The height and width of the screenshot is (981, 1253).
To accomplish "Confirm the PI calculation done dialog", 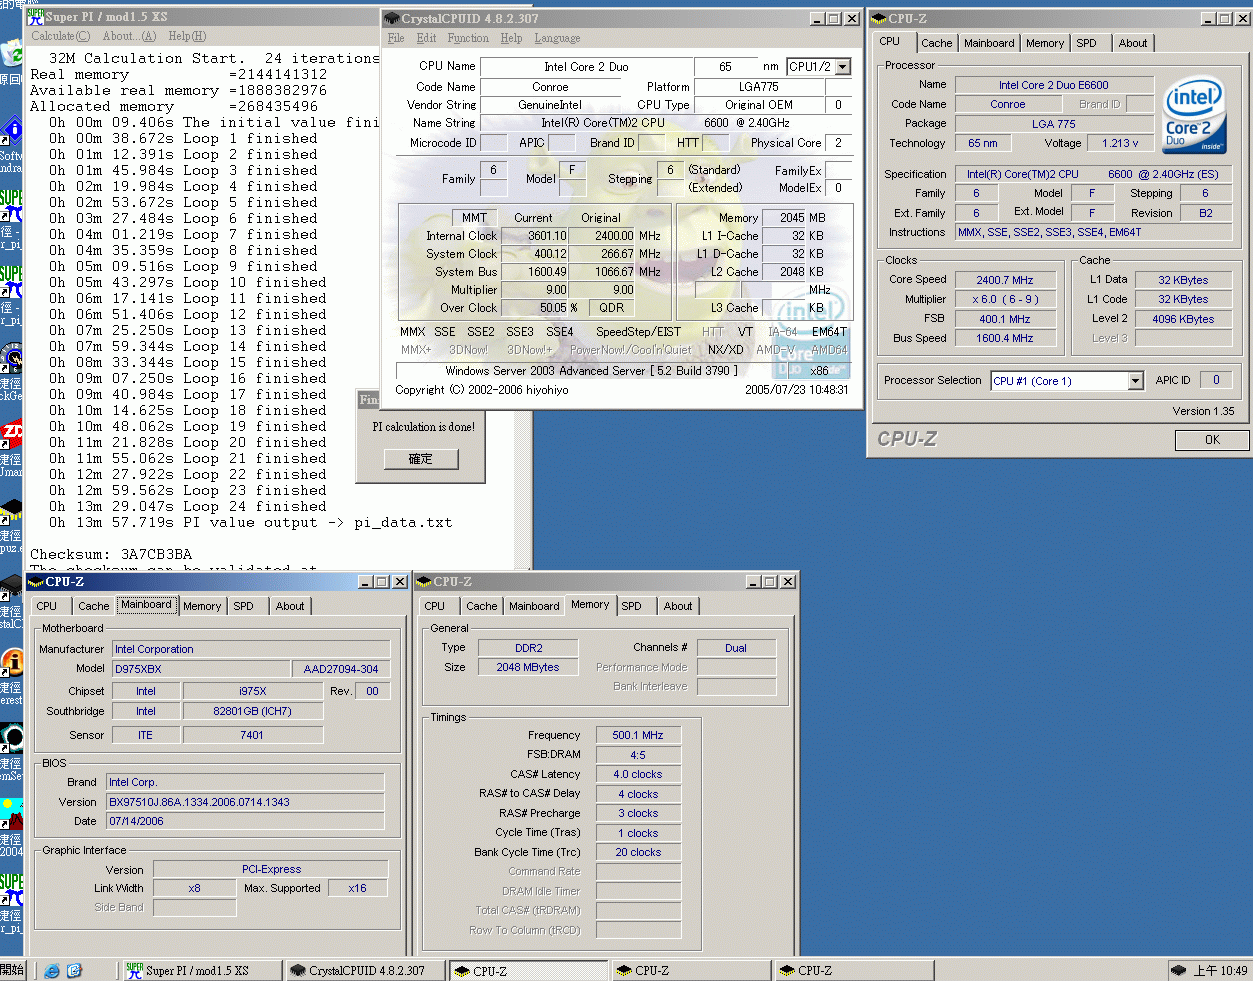I will pos(421,459).
